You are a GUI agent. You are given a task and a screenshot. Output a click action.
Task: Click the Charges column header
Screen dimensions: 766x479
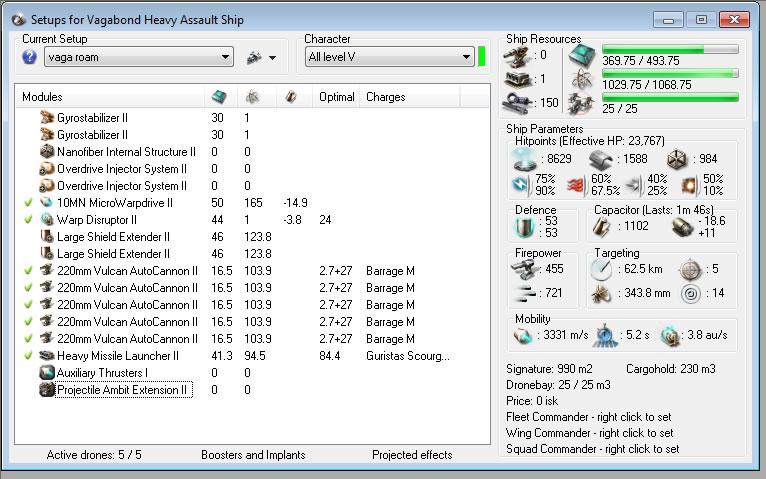(x=386, y=97)
